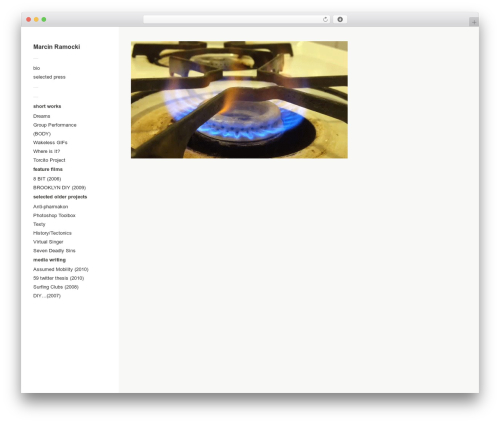Select the feature films heading
The height and width of the screenshot is (423, 500).
click(x=48, y=169)
